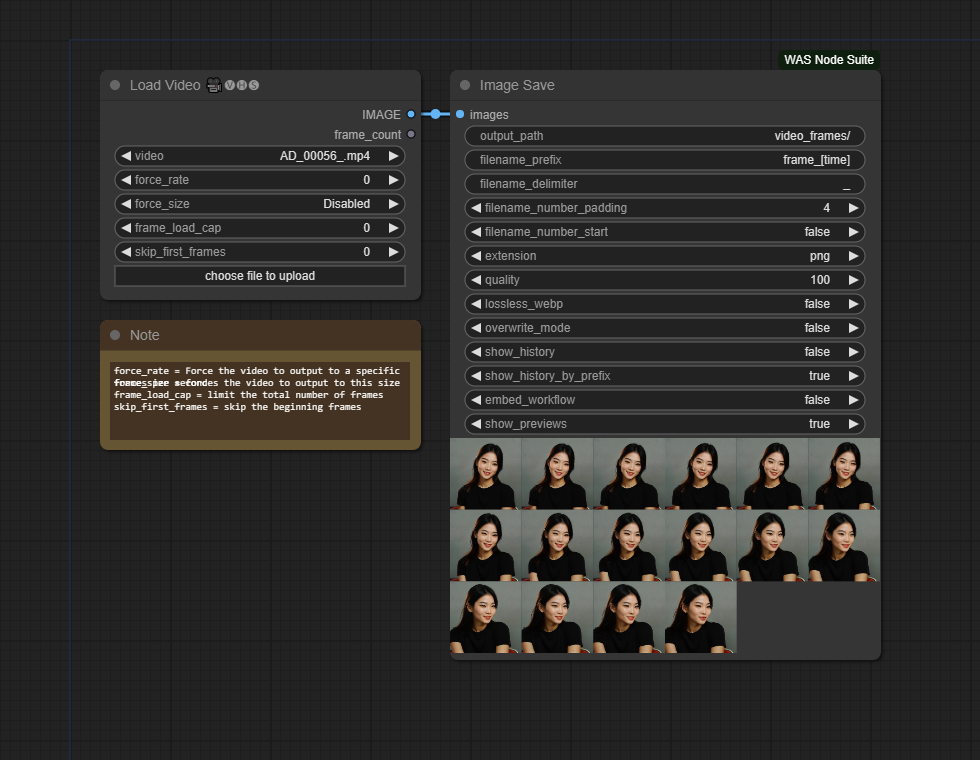Collapse the Load Video node using its dot
The image size is (980, 760).
coord(115,86)
